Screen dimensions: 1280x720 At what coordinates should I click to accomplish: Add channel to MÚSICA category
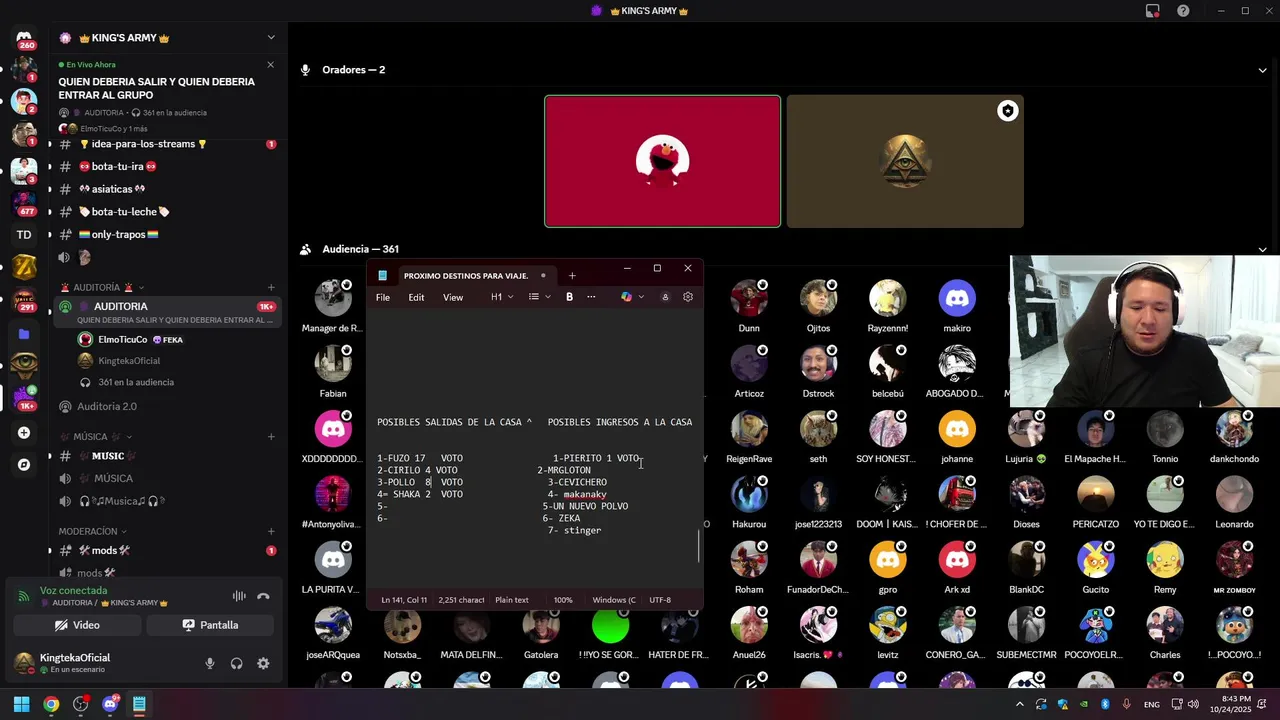pyautogui.click(x=271, y=437)
